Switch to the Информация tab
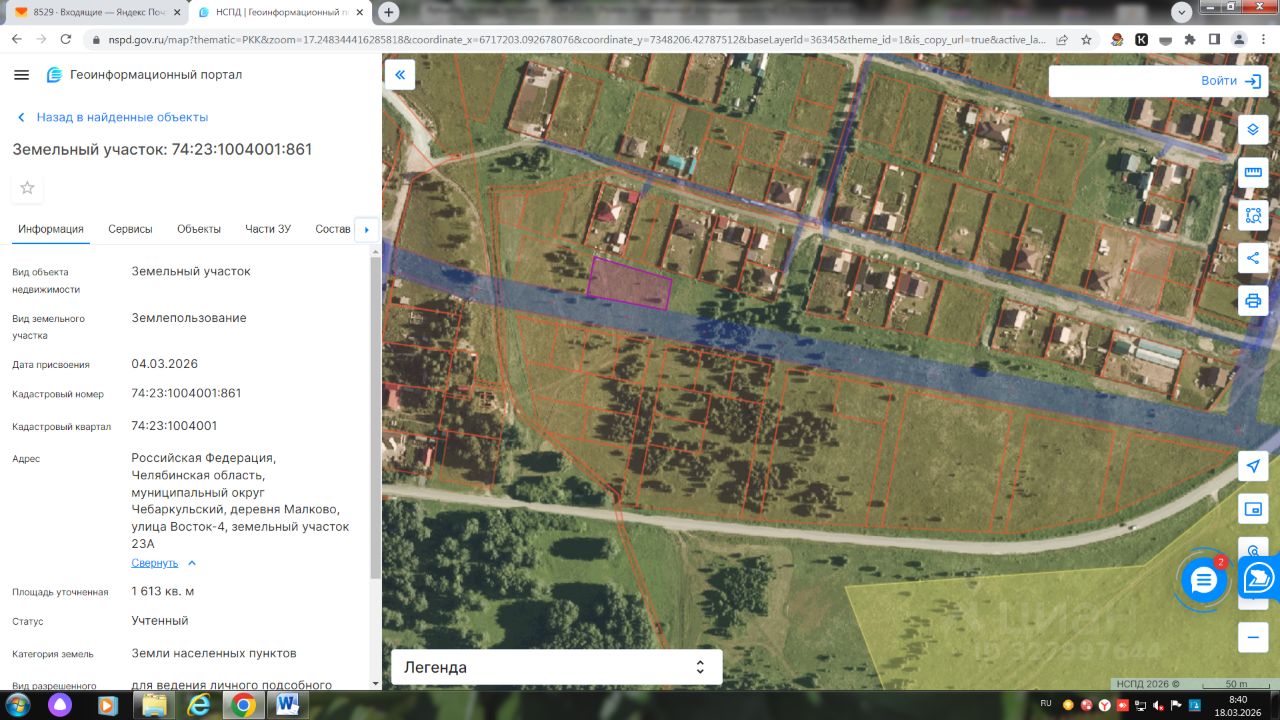The height and width of the screenshot is (720, 1280). click(51, 229)
